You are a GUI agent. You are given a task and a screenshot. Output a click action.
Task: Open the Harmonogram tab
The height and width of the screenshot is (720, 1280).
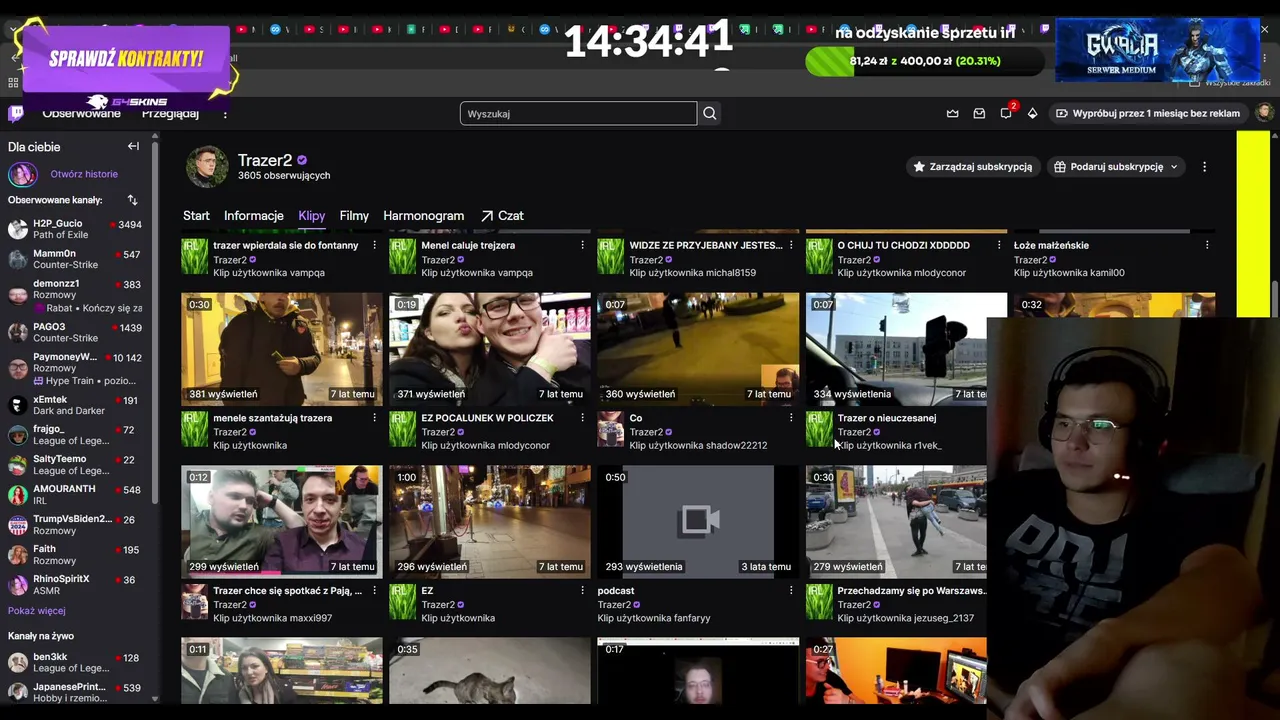pos(424,216)
